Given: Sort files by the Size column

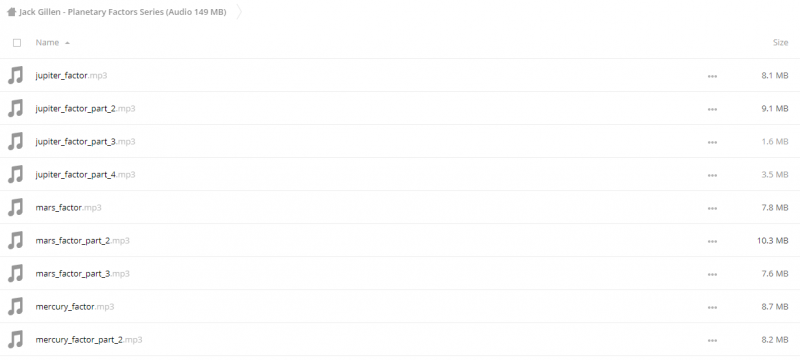Looking at the screenshot, I should click(x=780, y=43).
